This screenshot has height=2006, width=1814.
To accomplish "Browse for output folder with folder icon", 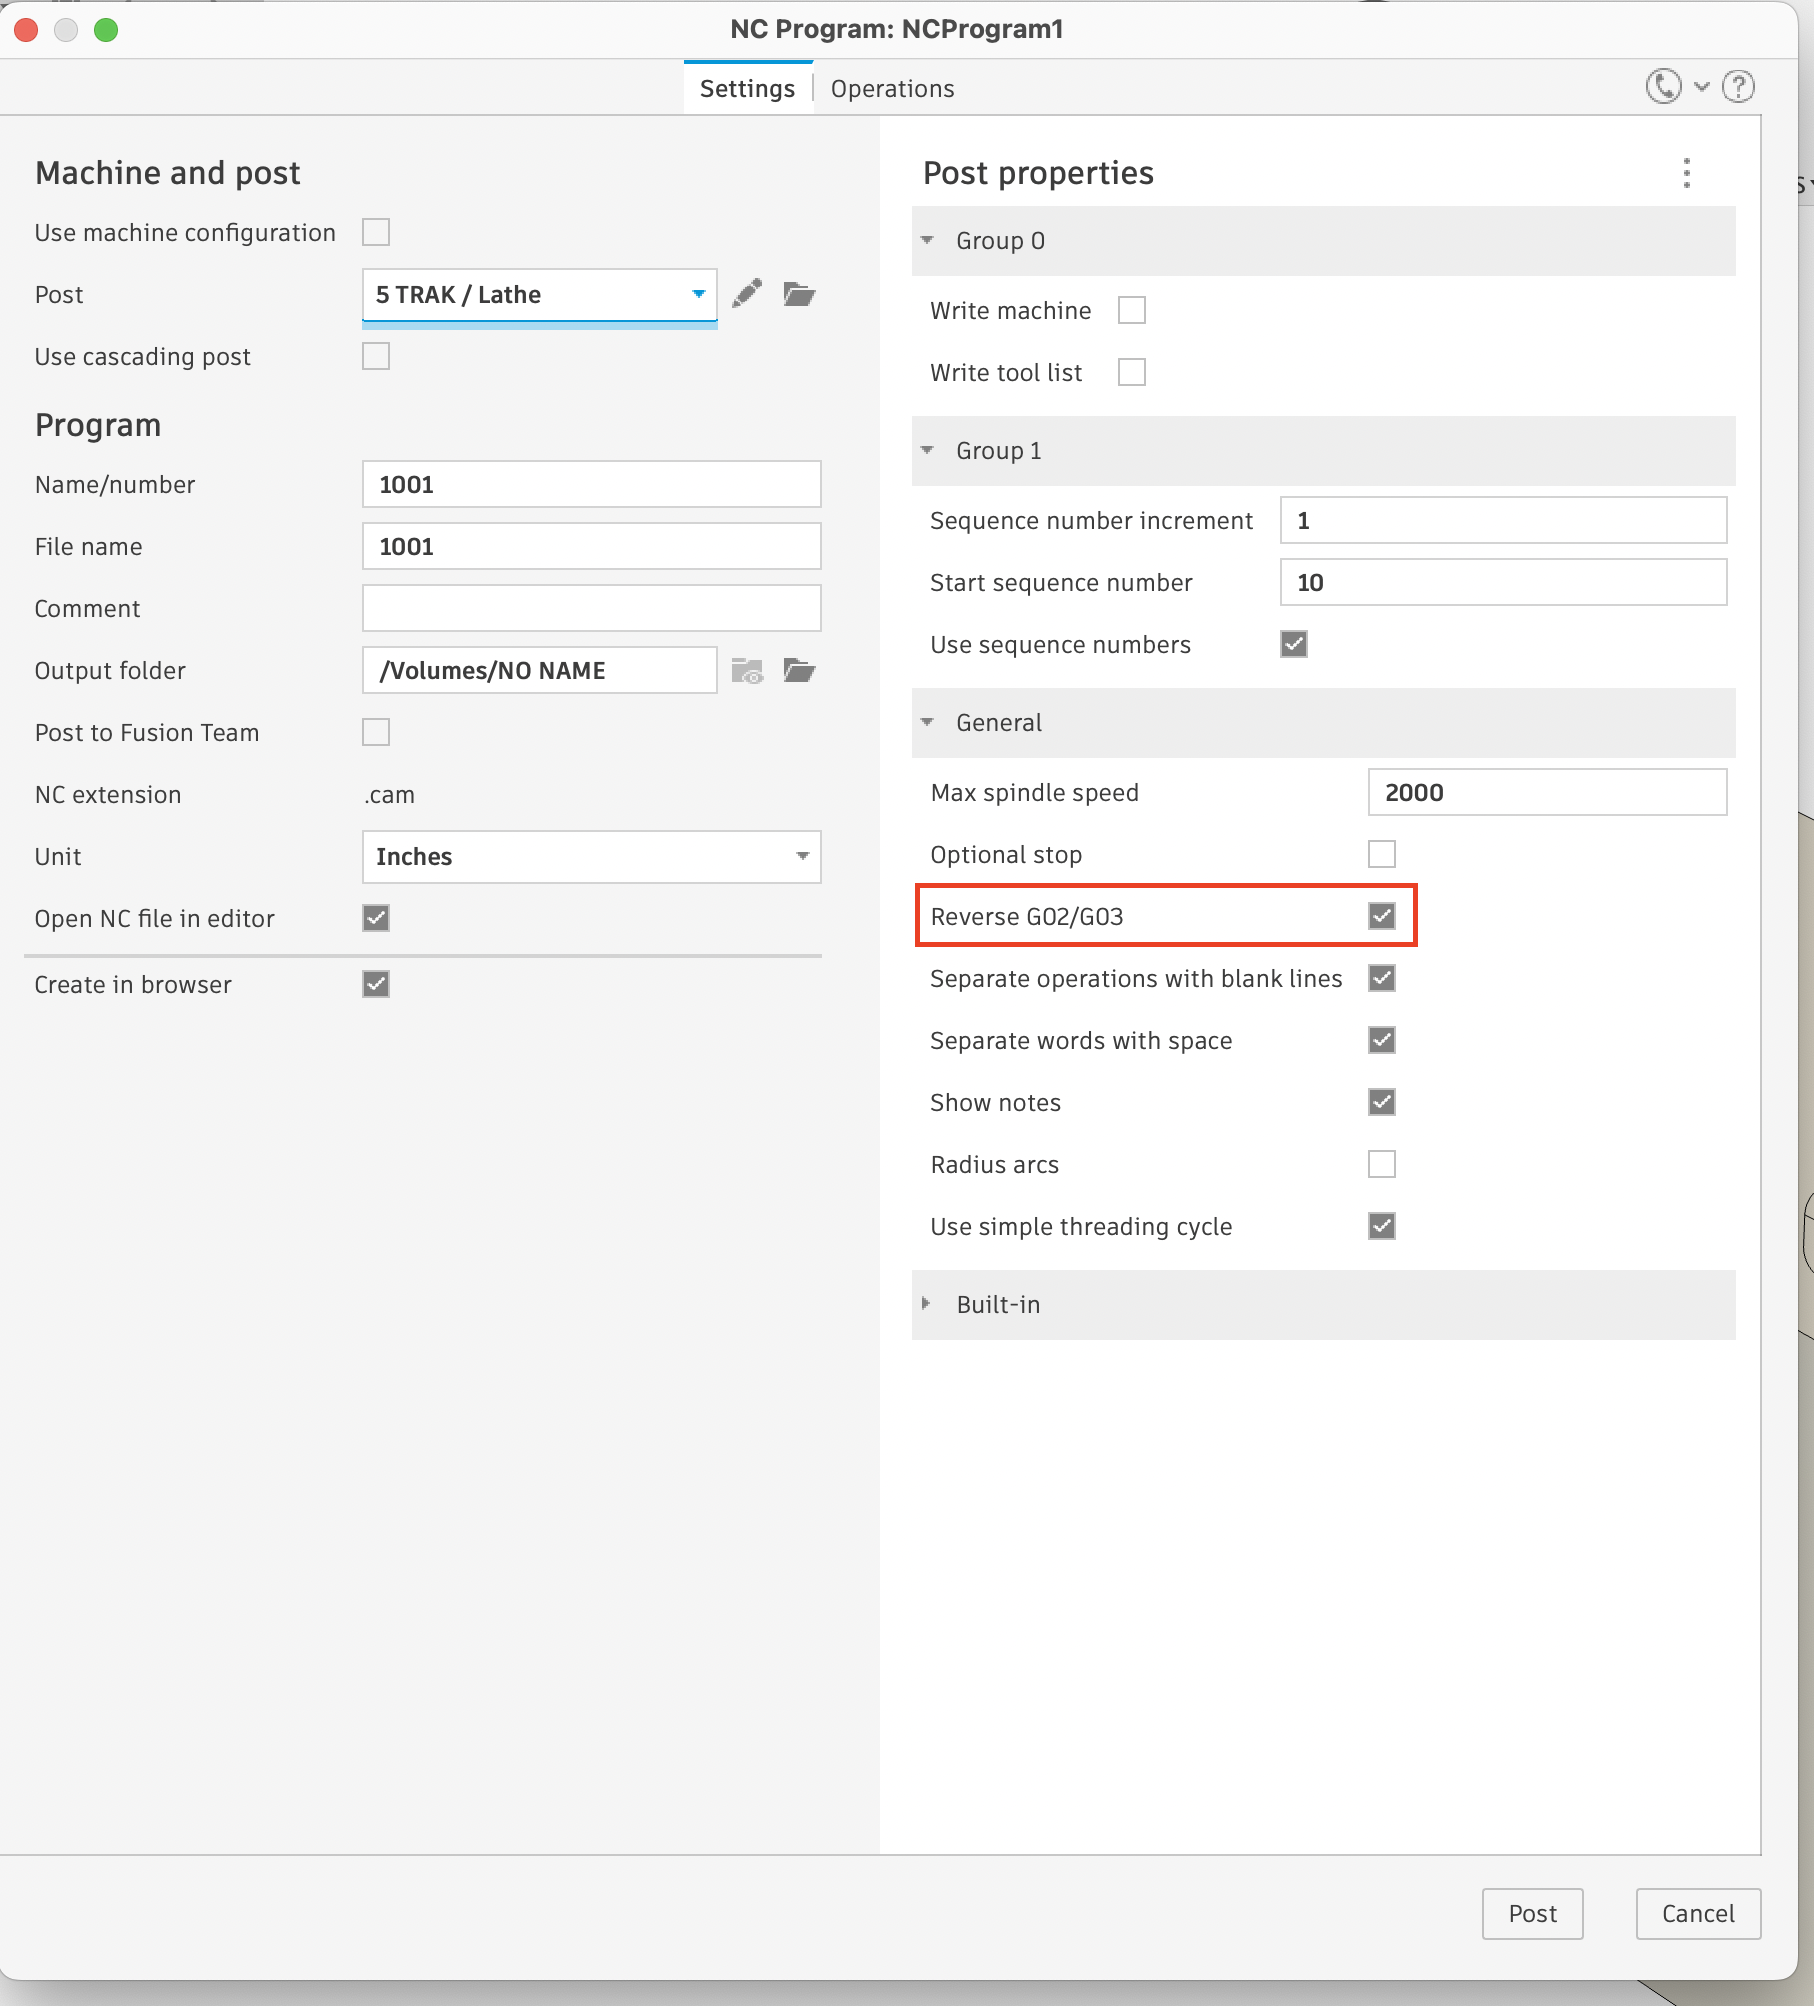I will point(799,671).
